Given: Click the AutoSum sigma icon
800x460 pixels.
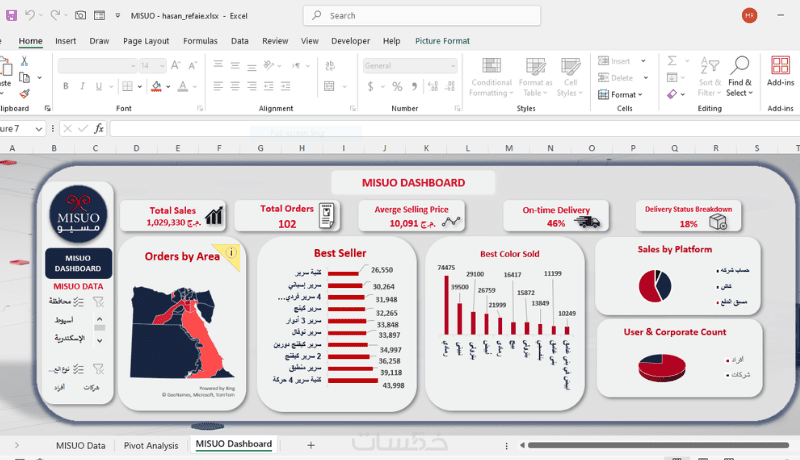Looking at the screenshot, I should (672, 61).
